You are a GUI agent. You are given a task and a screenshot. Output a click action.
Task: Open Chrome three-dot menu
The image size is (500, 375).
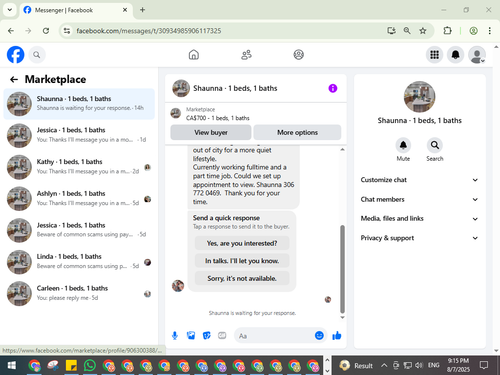point(489,31)
